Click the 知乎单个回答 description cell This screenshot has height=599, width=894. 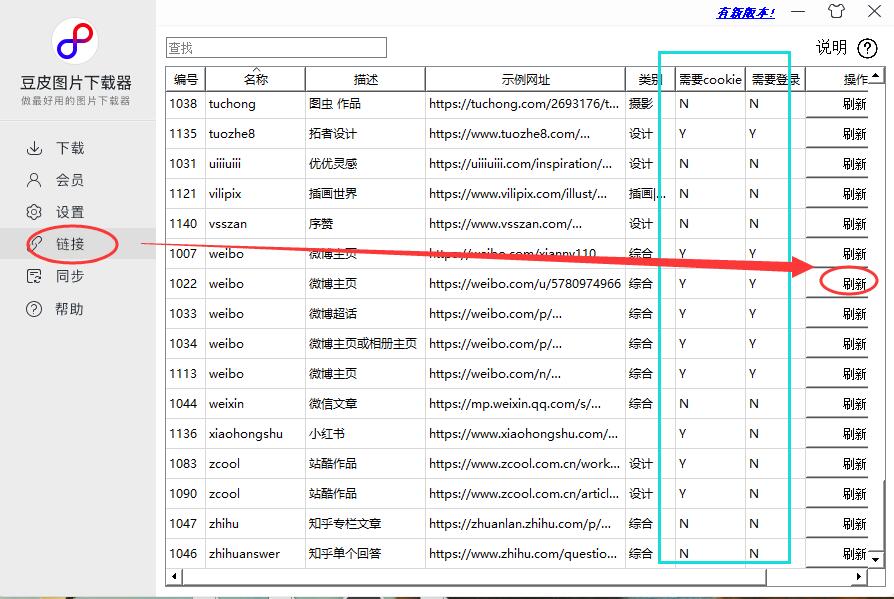(365, 553)
